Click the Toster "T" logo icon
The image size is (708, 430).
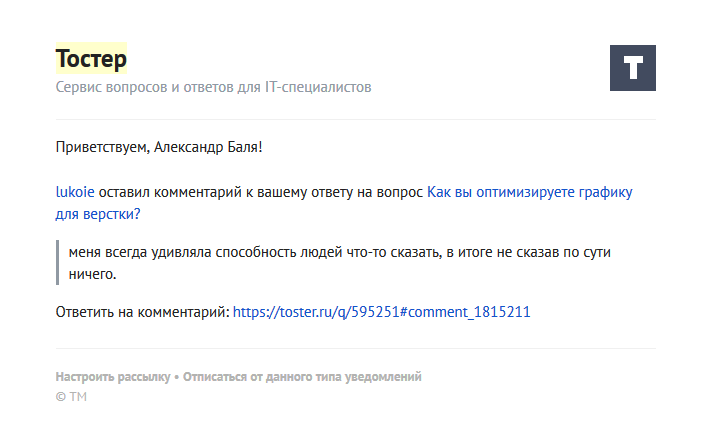pyautogui.click(x=632, y=68)
